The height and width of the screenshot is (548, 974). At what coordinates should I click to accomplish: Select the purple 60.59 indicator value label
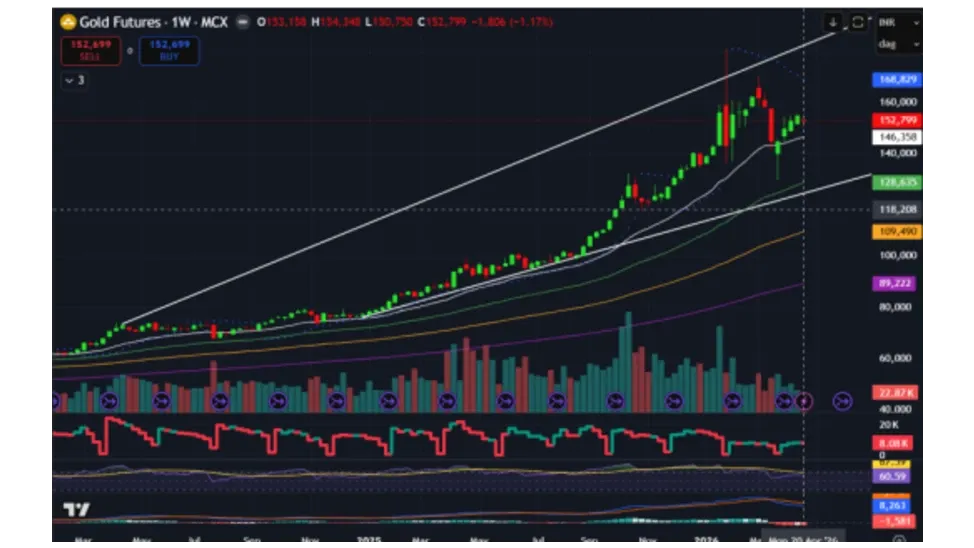891,477
